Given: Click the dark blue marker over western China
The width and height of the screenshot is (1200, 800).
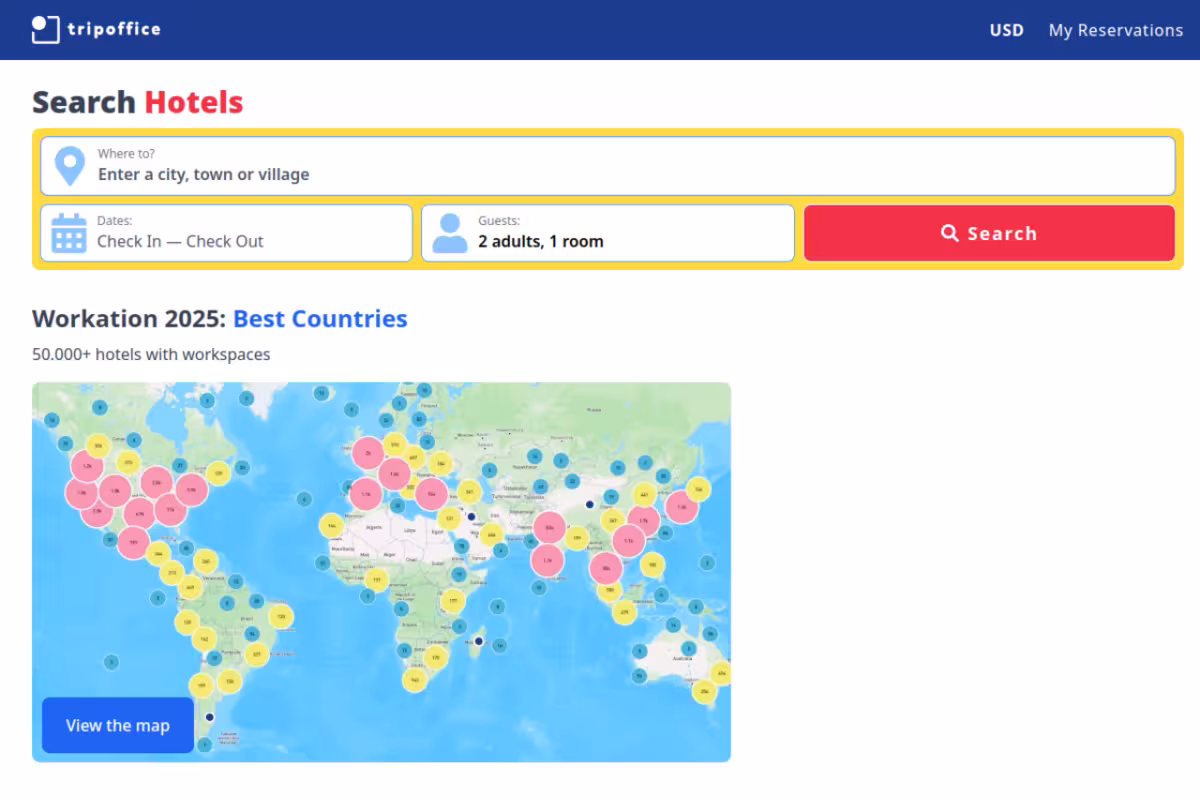Looking at the screenshot, I should point(589,504).
